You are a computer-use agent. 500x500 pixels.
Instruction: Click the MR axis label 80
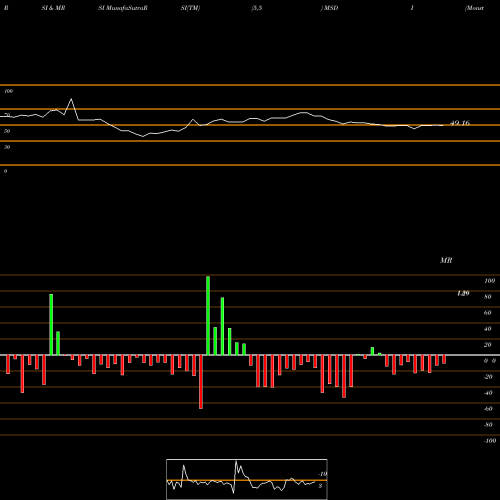tap(488, 297)
